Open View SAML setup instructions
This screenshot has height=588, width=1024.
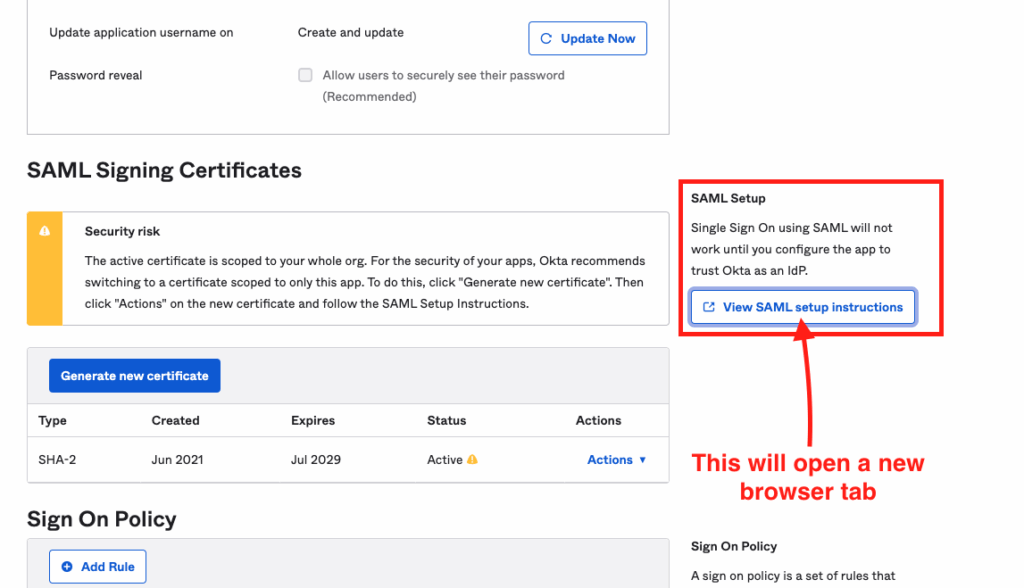[803, 306]
